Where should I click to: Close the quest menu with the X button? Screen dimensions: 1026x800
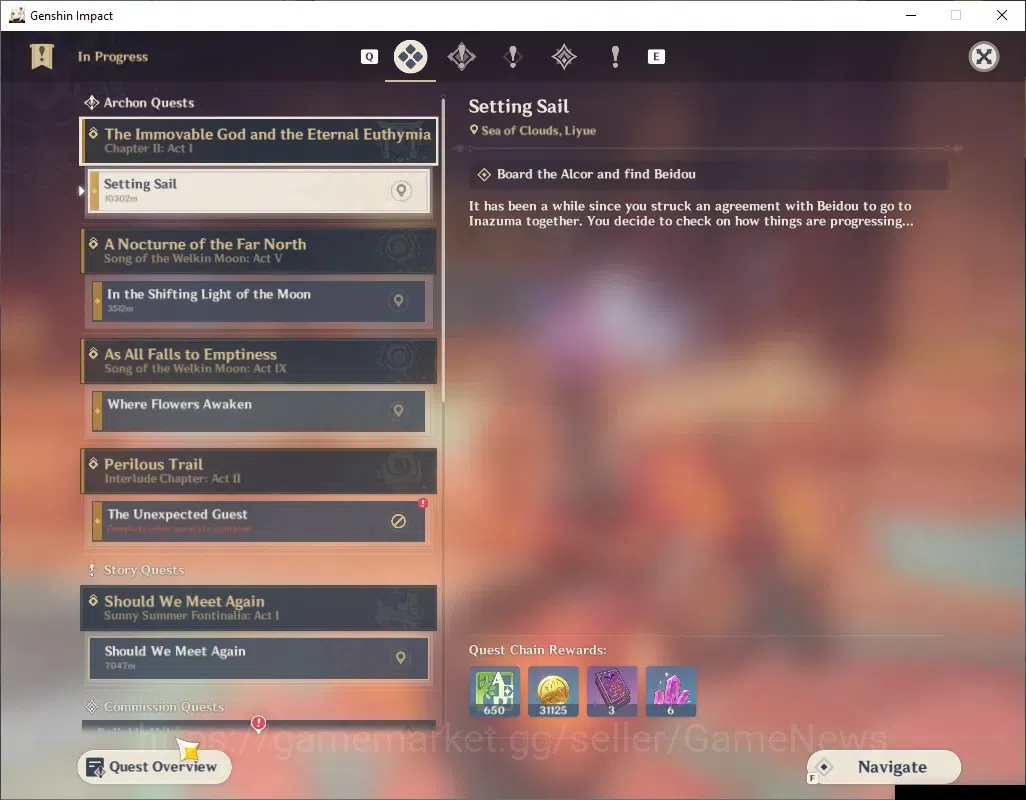[983, 57]
